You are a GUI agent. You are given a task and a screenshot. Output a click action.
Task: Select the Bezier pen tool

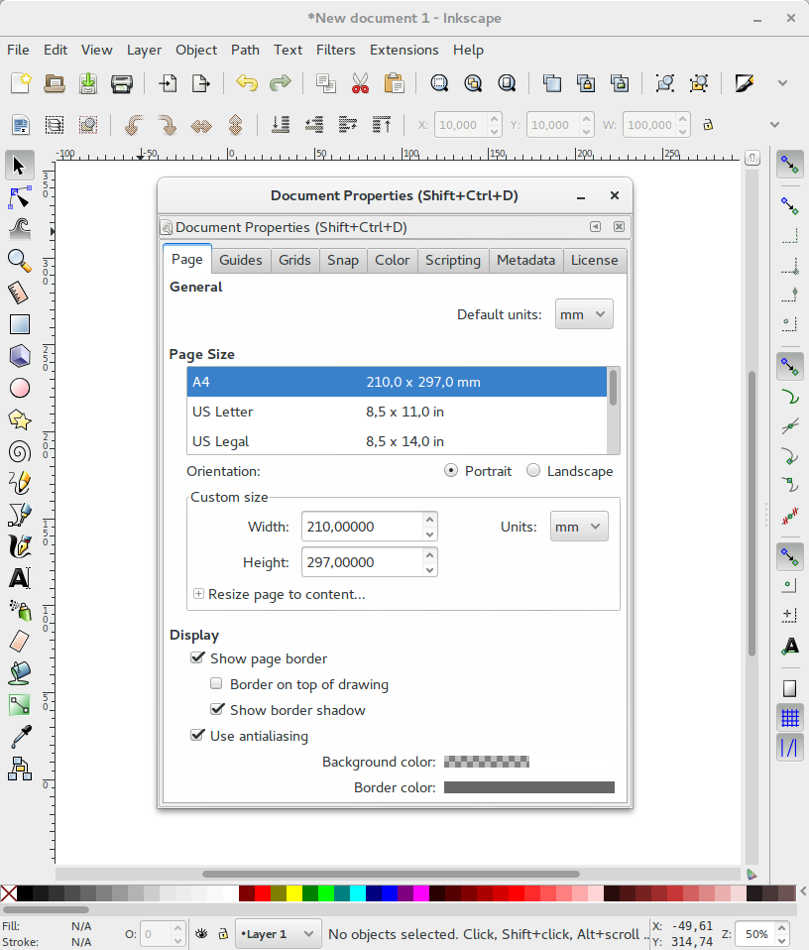click(x=19, y=514)
